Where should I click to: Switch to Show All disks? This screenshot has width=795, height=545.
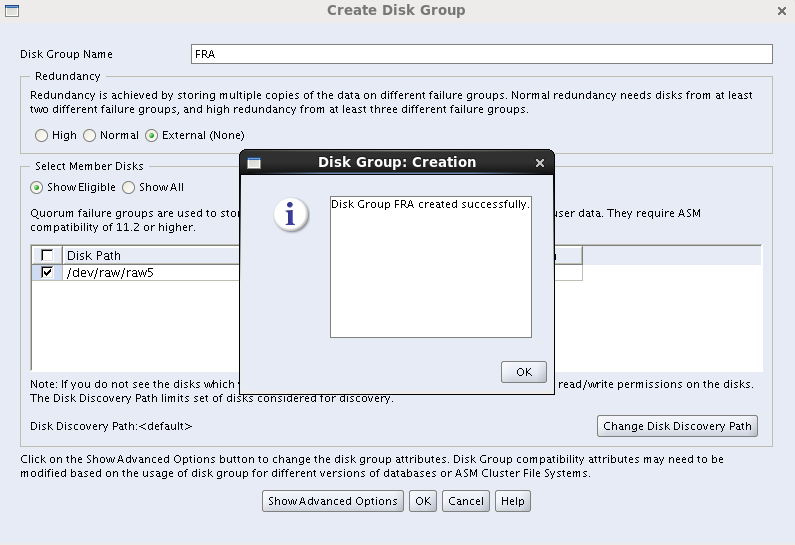[x=128, y=188]
